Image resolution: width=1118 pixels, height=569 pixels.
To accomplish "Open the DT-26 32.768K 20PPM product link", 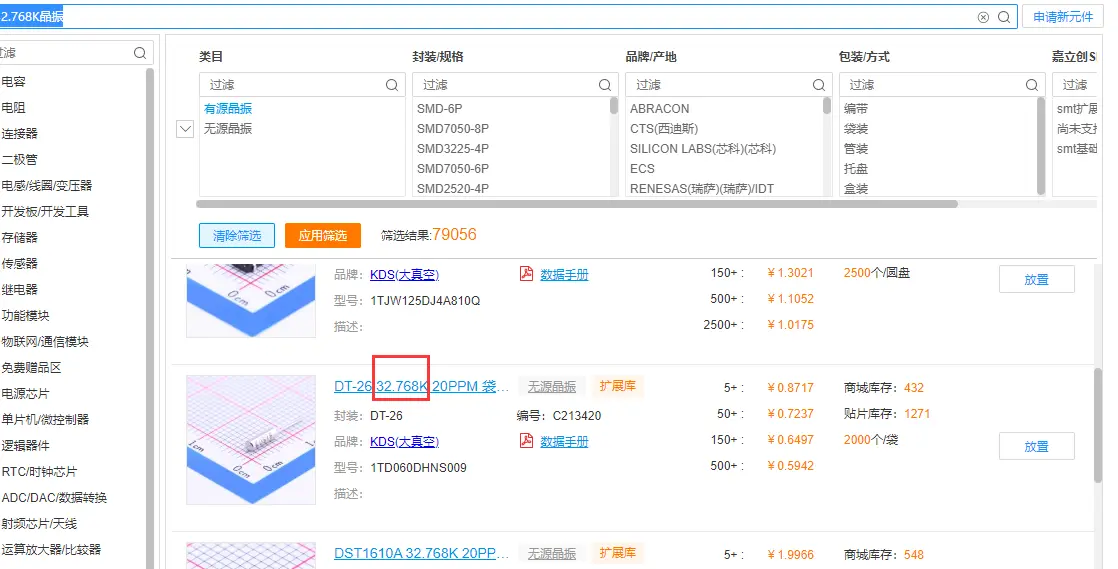I will point(414,386).
